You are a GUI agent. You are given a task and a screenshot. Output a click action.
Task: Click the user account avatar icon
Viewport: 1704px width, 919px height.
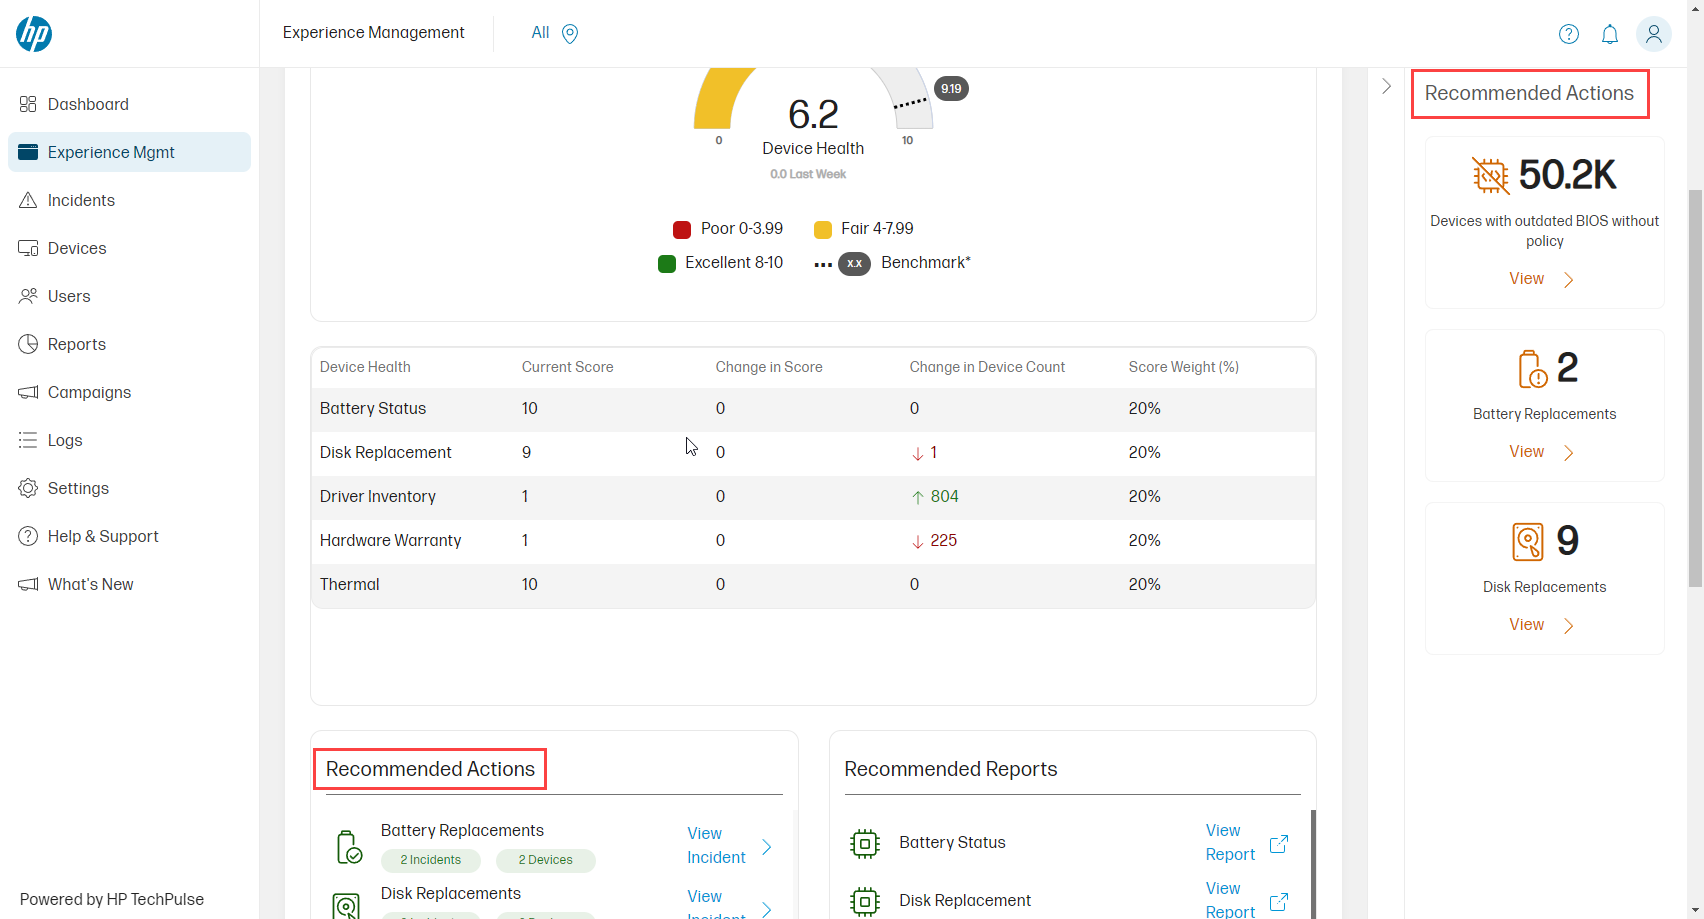1653,33
